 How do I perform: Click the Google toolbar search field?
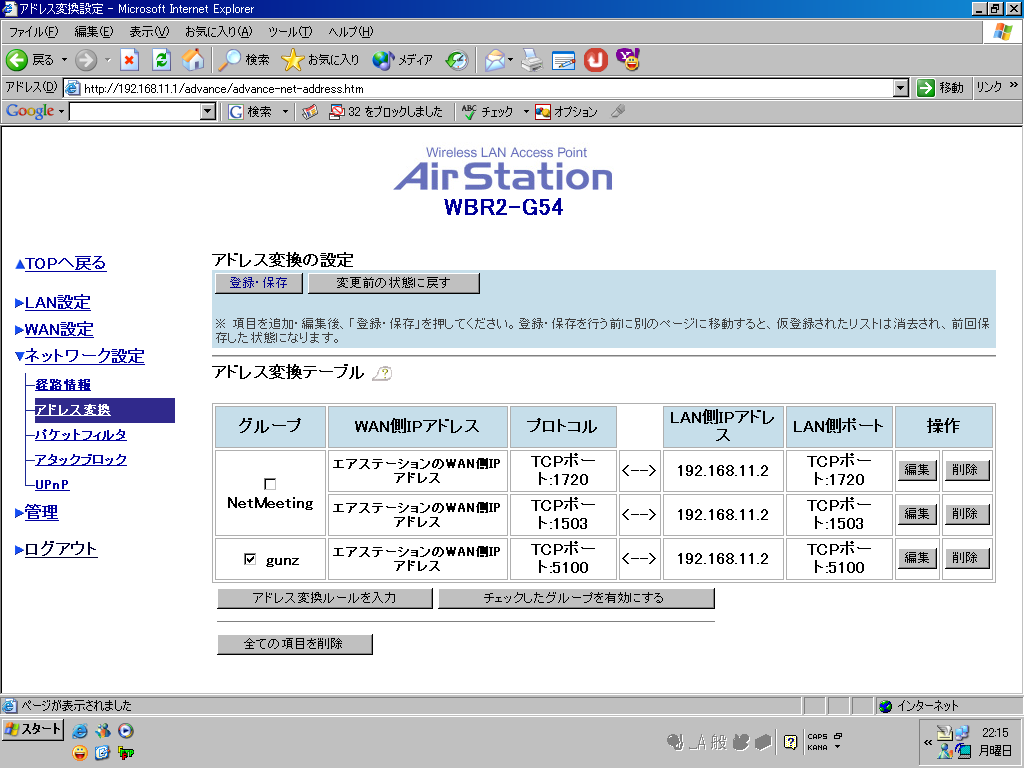135,112
